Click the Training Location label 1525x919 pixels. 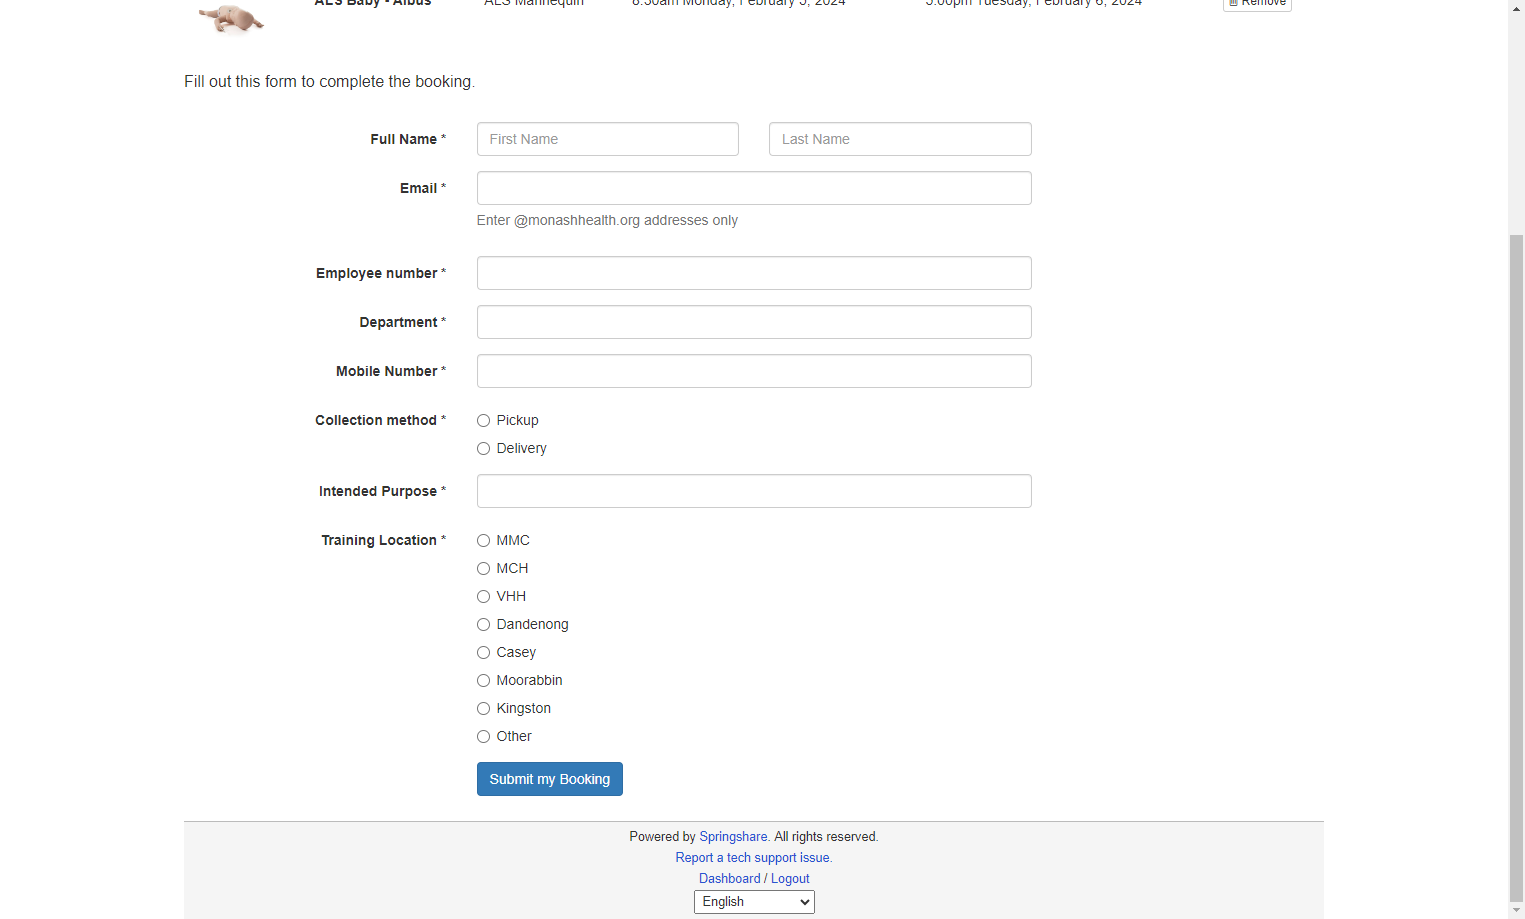click(383, 540)
